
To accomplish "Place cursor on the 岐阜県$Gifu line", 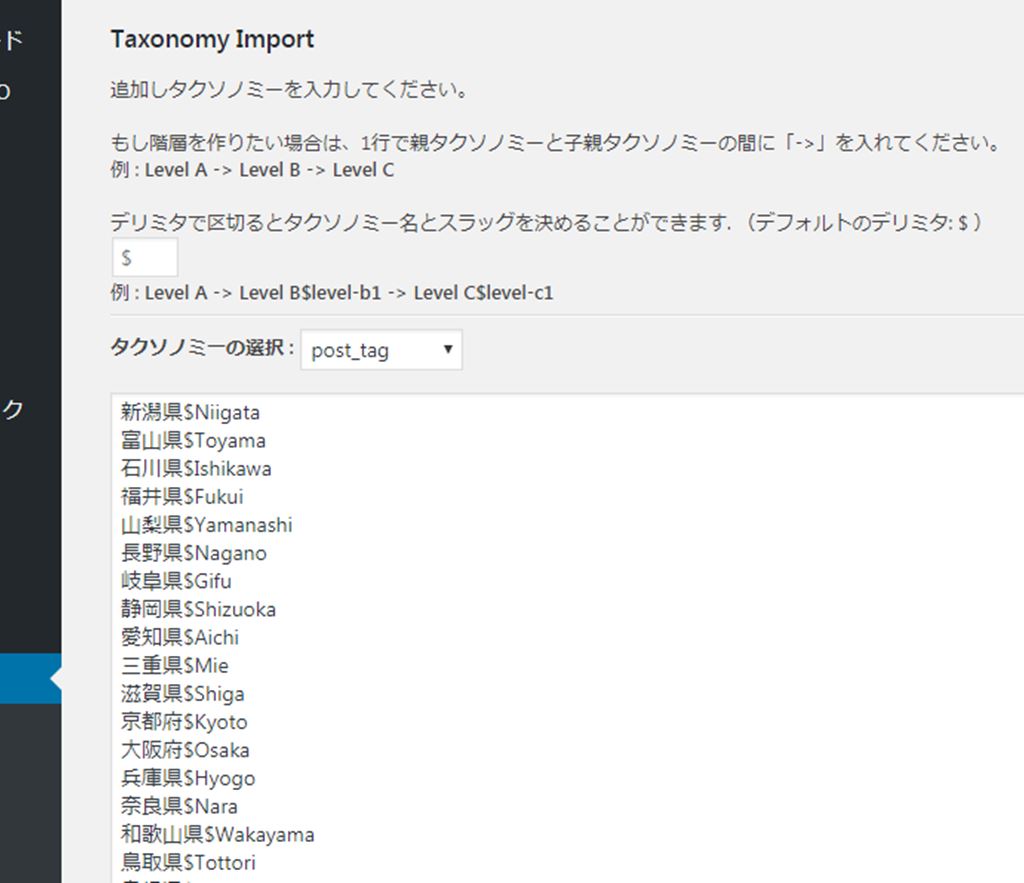I will pos(177,581).
